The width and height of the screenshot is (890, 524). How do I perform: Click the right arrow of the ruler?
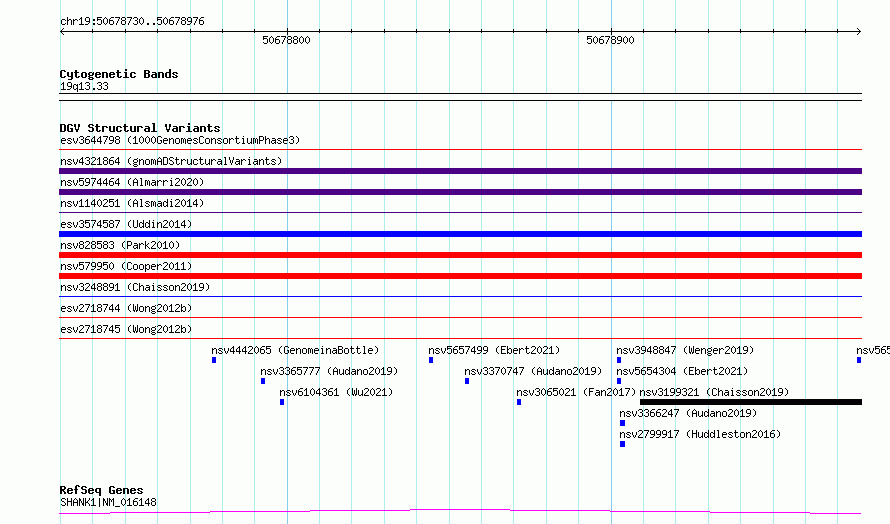[x=859, y=32]
